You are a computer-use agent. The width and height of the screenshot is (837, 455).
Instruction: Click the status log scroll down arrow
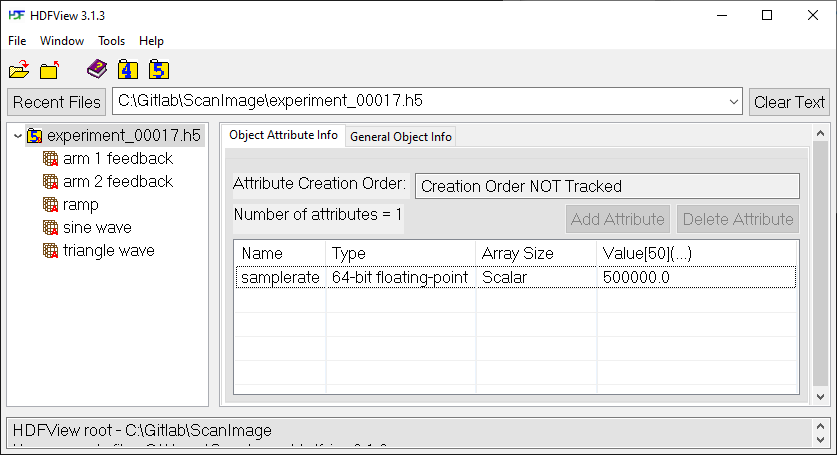(820, 440)
